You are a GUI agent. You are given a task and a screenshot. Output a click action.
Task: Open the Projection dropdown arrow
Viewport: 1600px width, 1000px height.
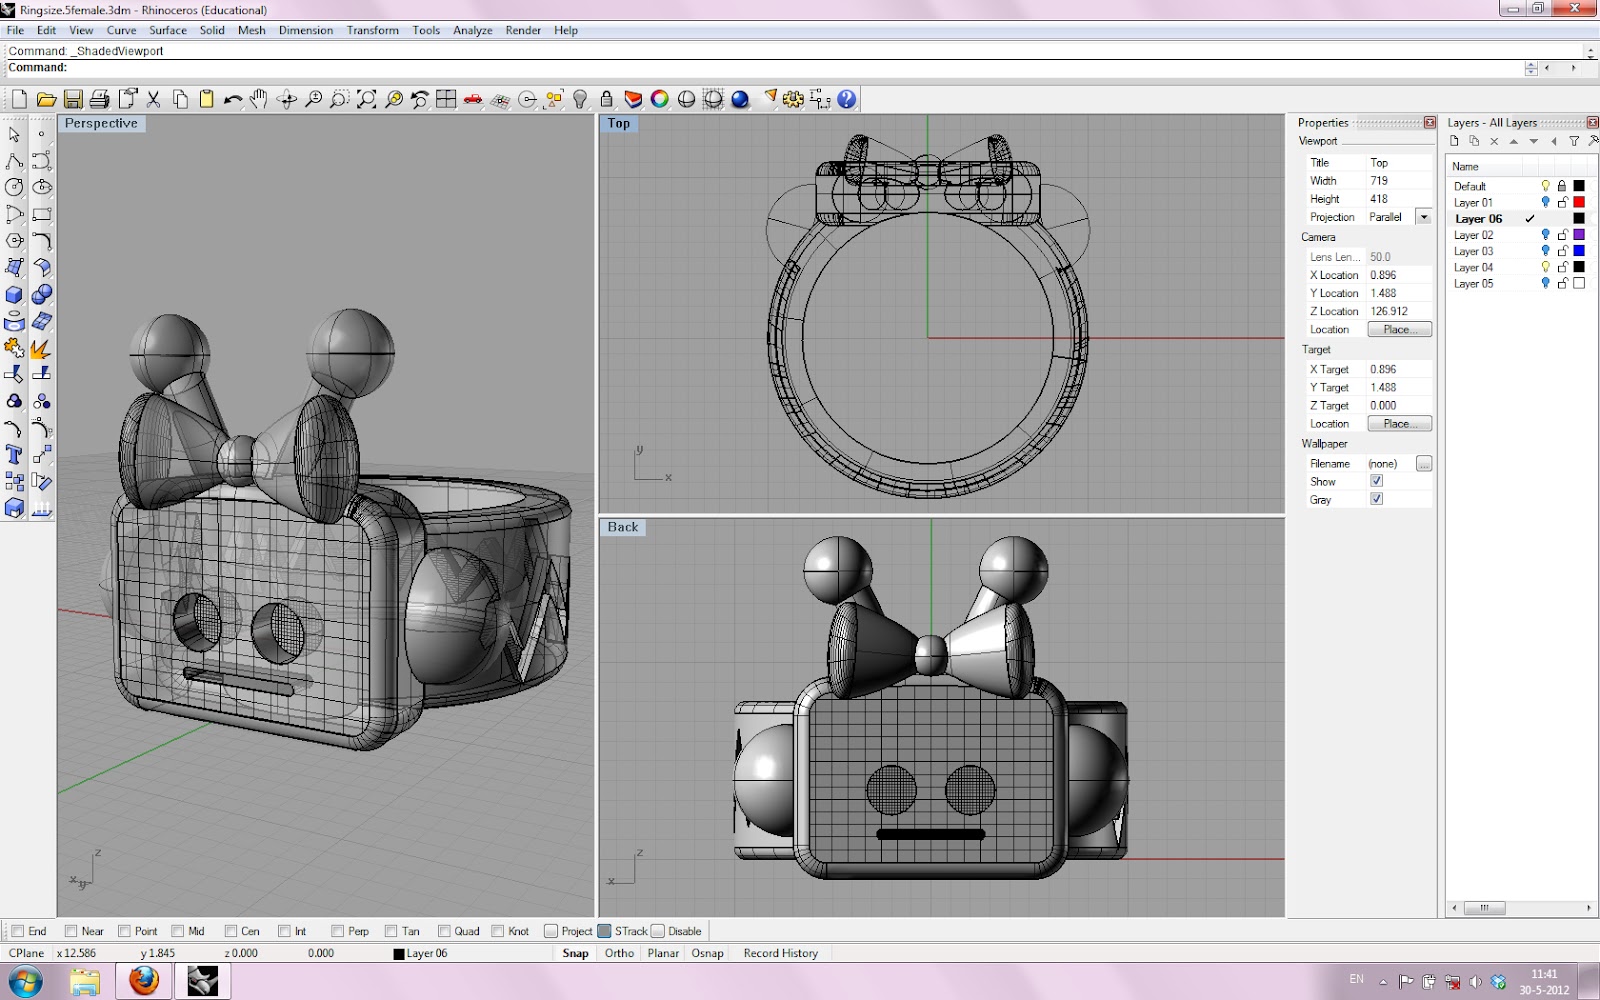[x=1423, y=217]
